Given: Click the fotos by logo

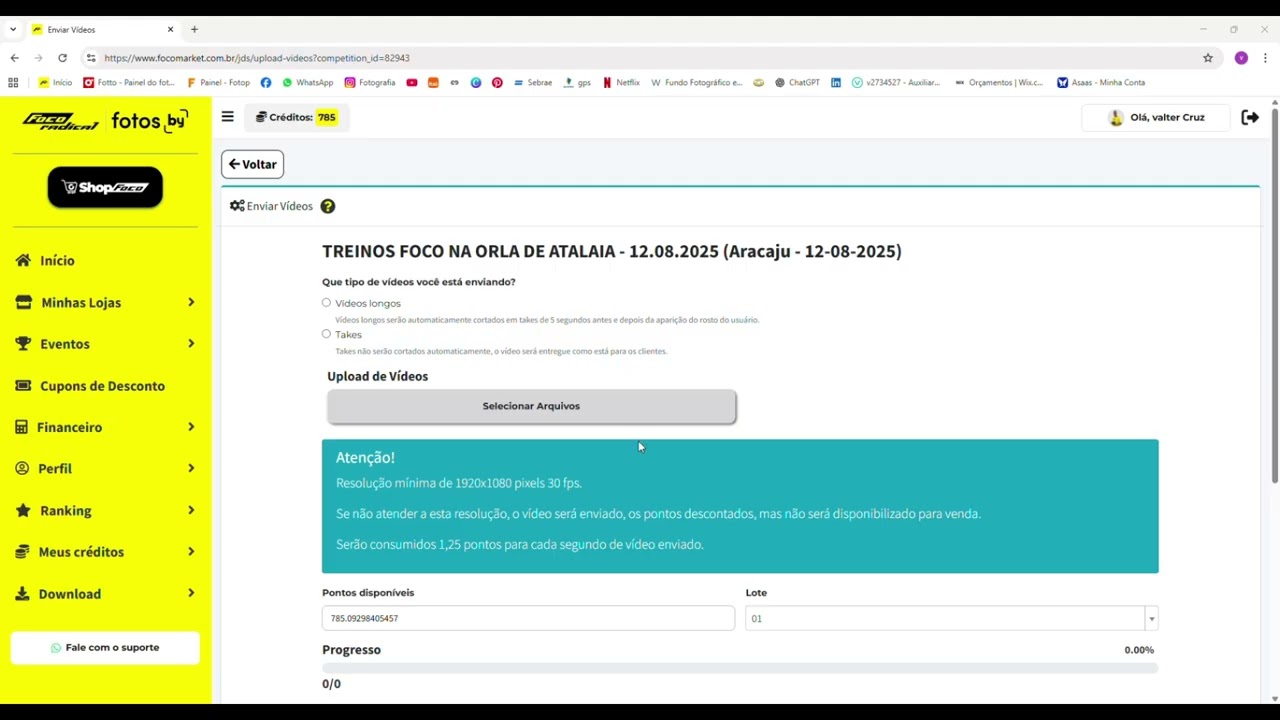Looking at the screenshot, I should 149,121.
